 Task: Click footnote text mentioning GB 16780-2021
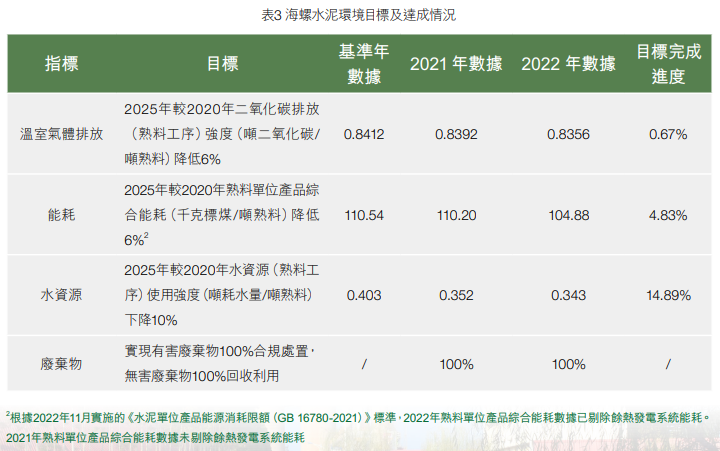[x=358, y=417]
